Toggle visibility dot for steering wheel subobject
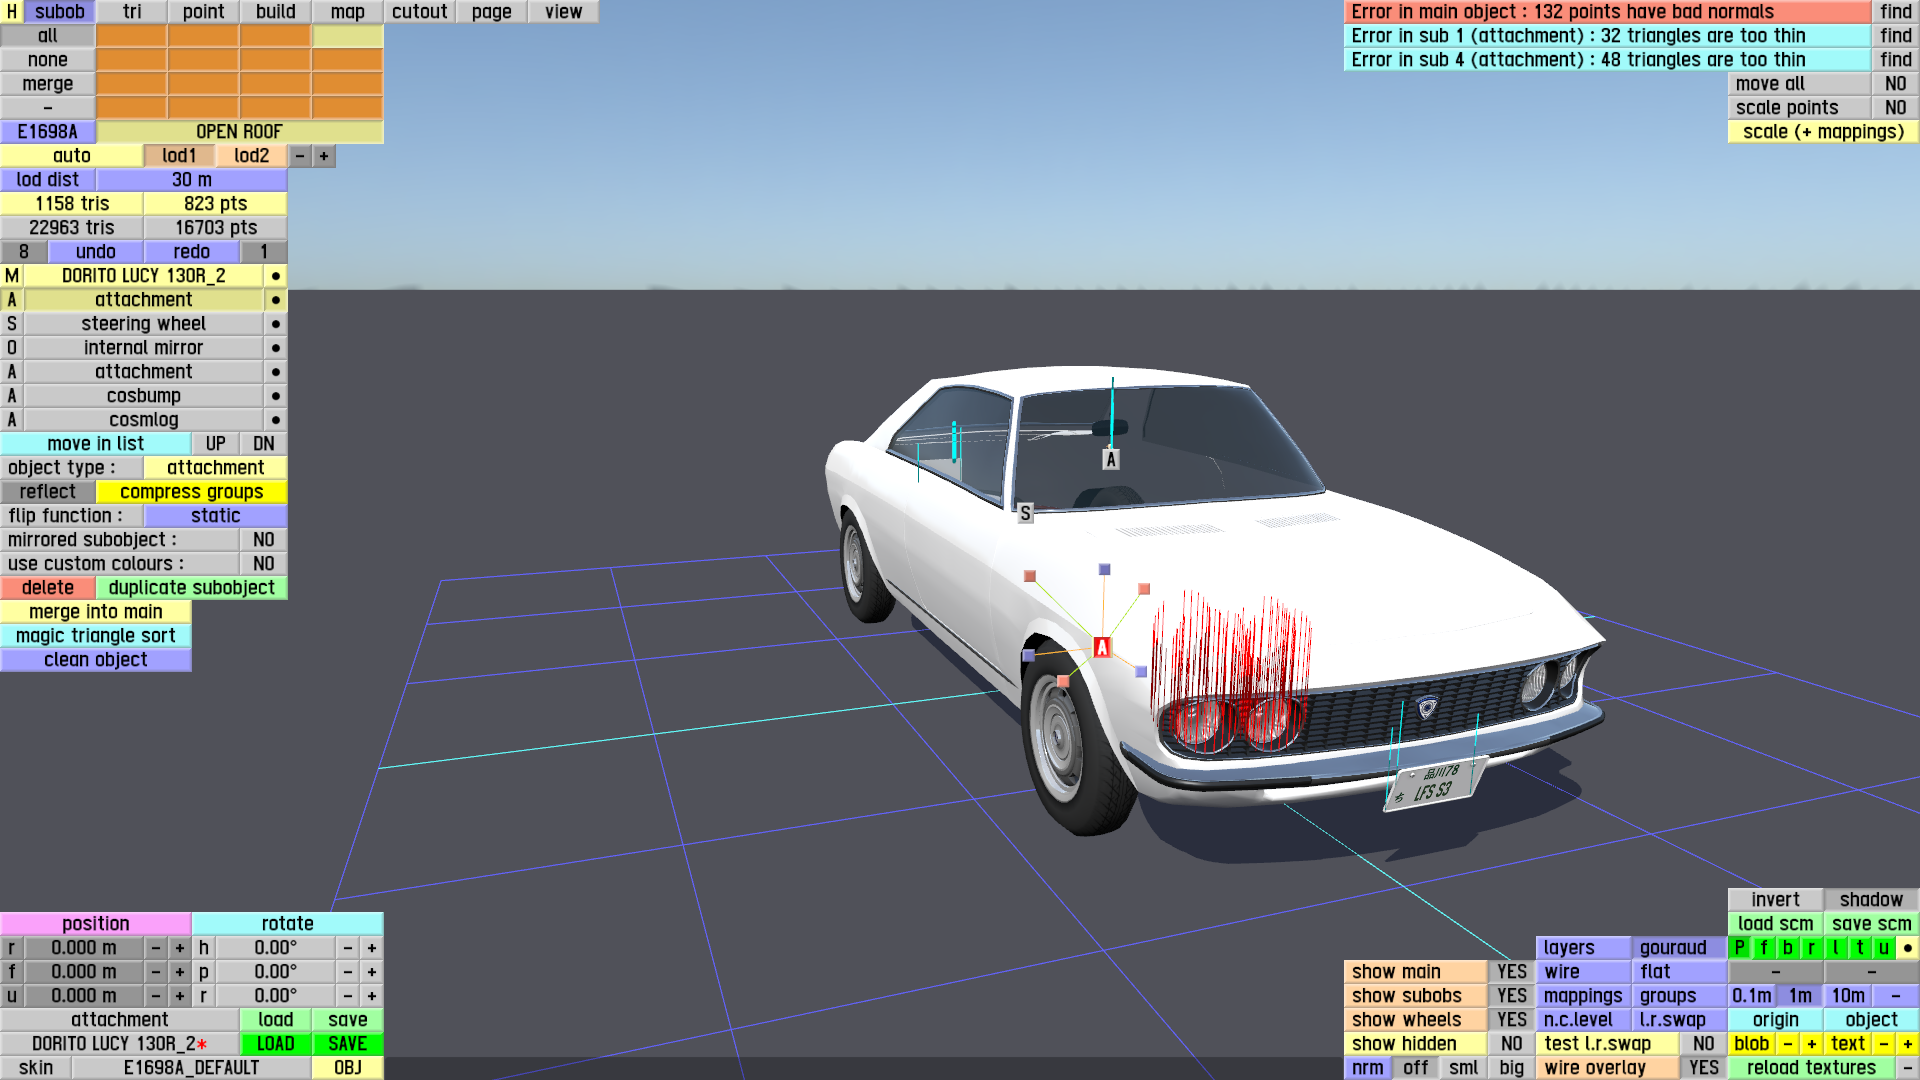The width and height of the screenshot is (1920, 1080). point(275,324)
